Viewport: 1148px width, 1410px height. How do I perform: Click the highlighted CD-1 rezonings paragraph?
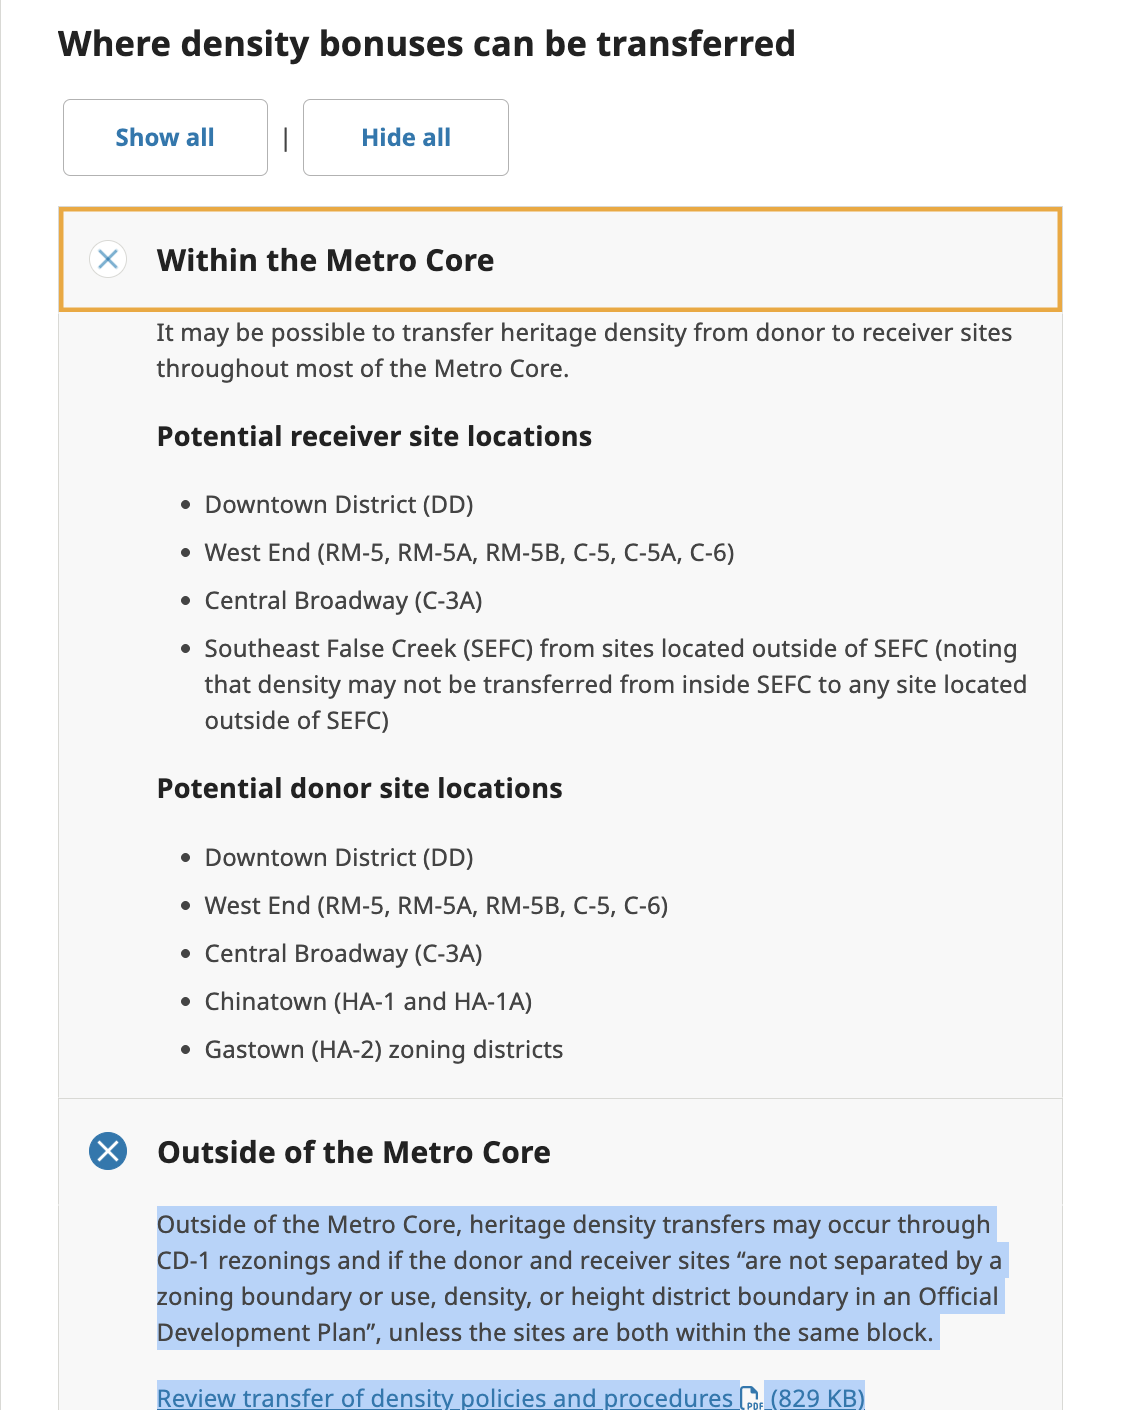click(580, 1279)
